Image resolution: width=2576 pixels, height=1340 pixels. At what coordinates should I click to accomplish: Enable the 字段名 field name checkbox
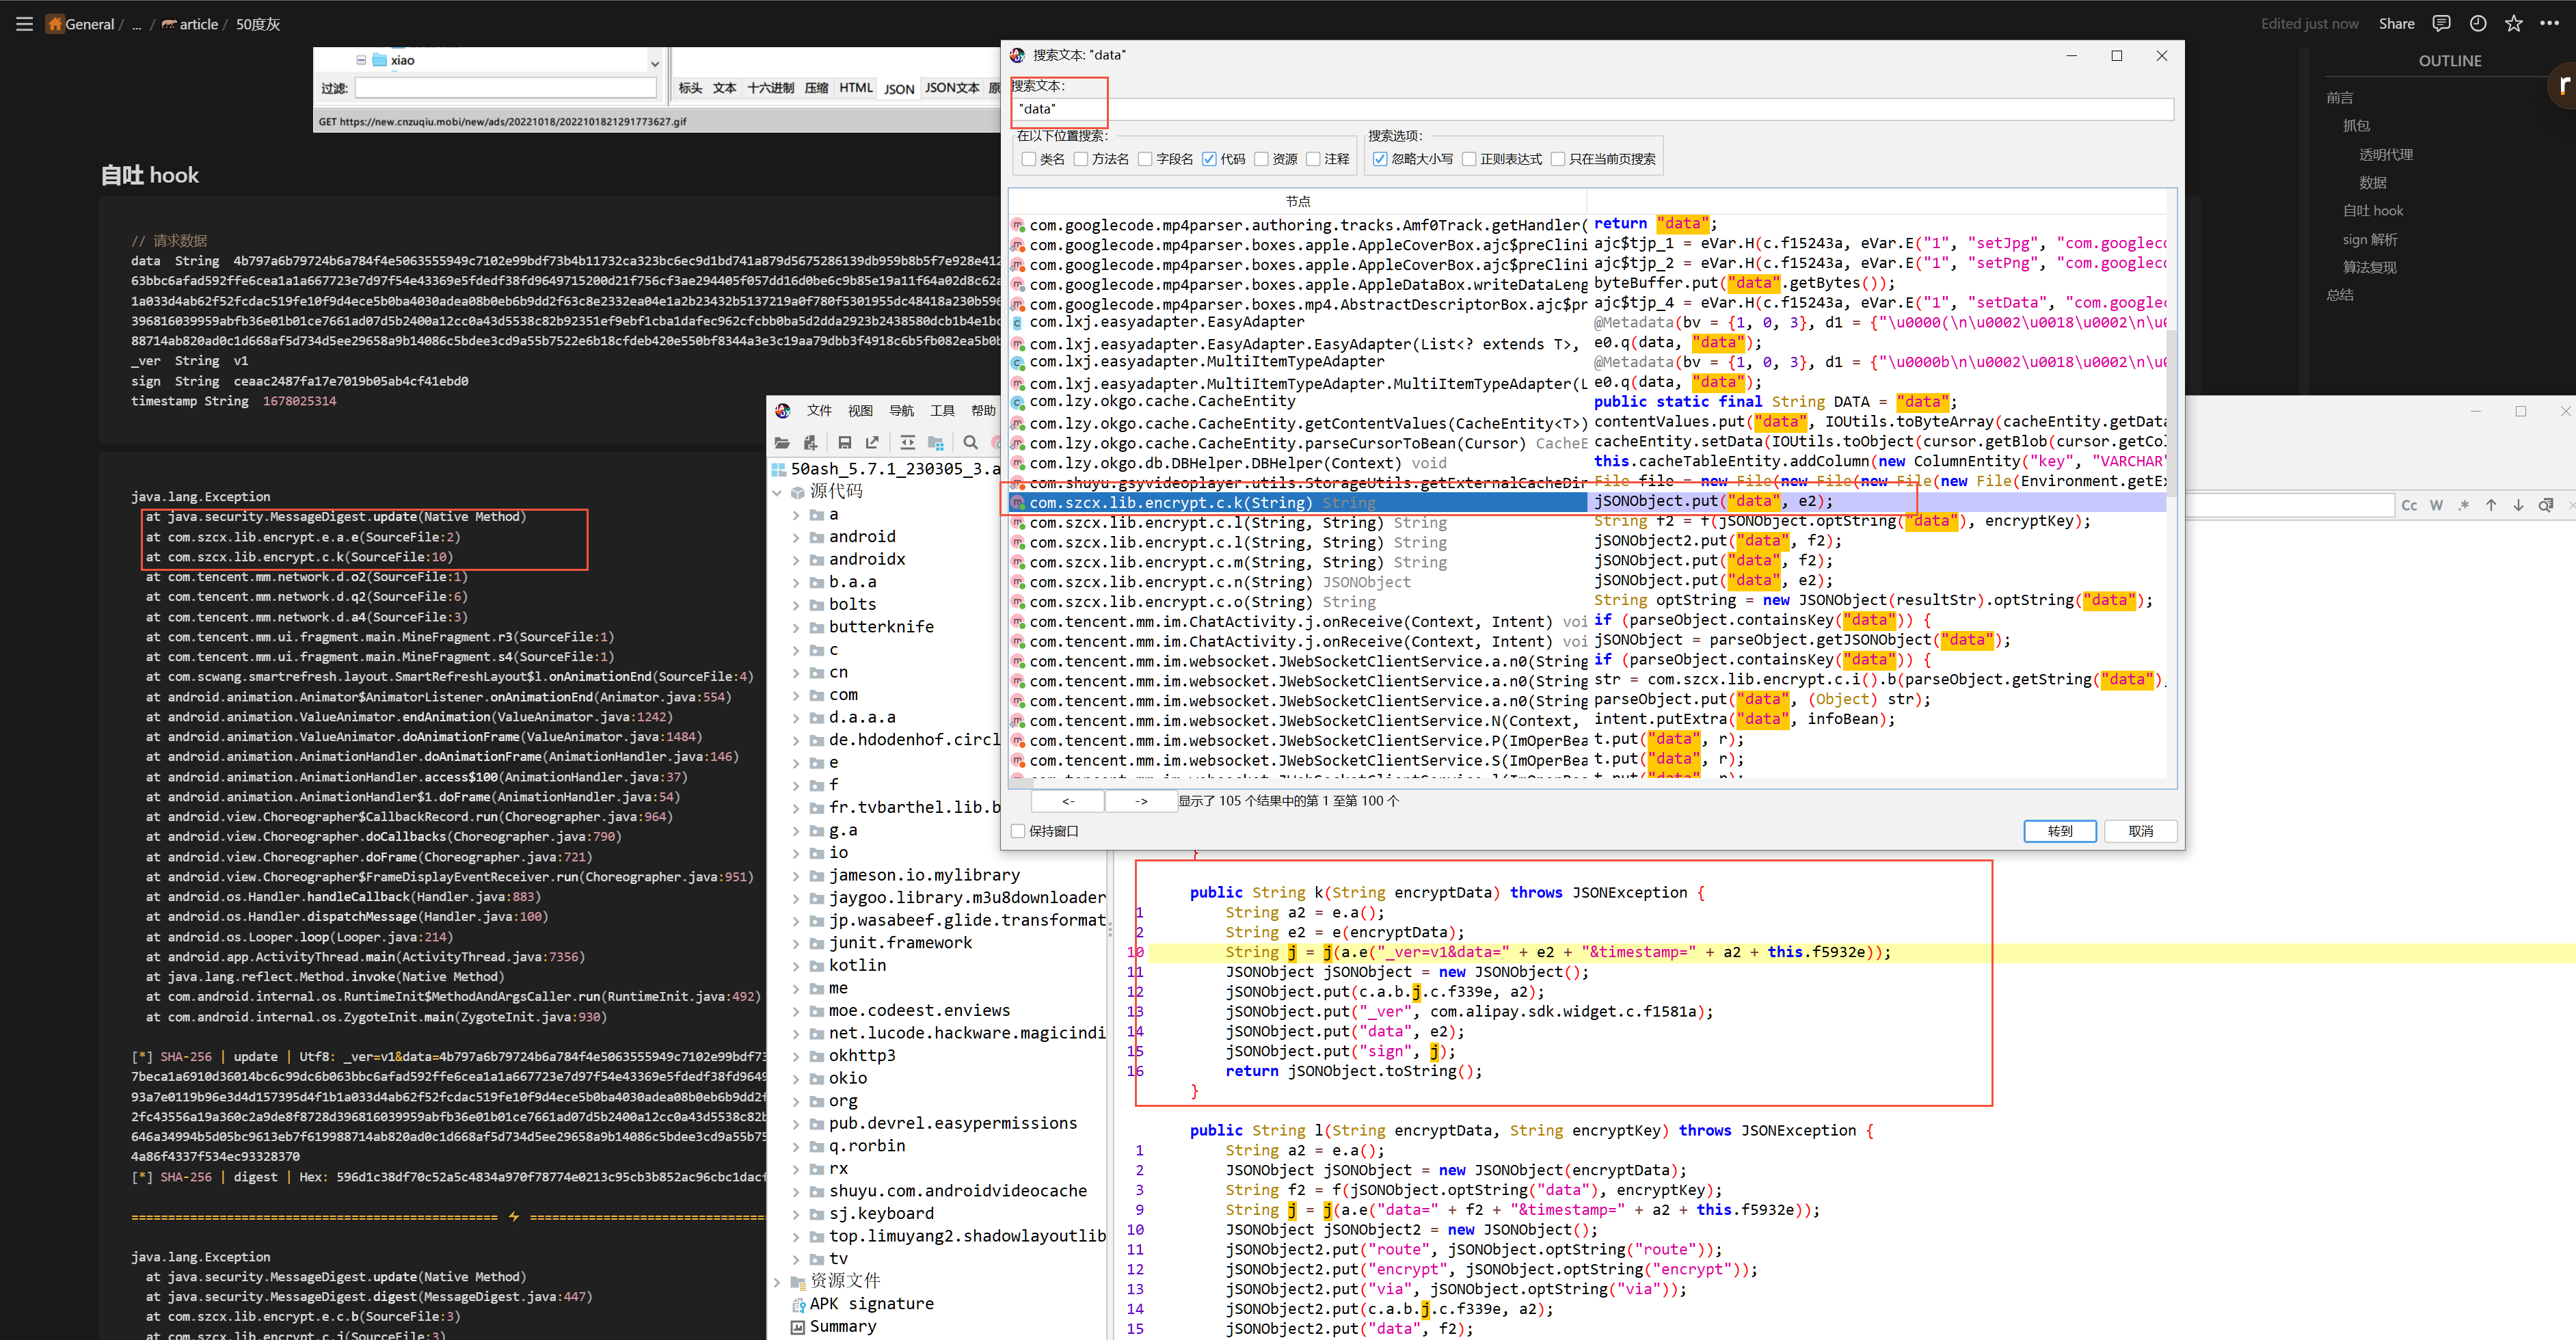[x=1145, y=159]
